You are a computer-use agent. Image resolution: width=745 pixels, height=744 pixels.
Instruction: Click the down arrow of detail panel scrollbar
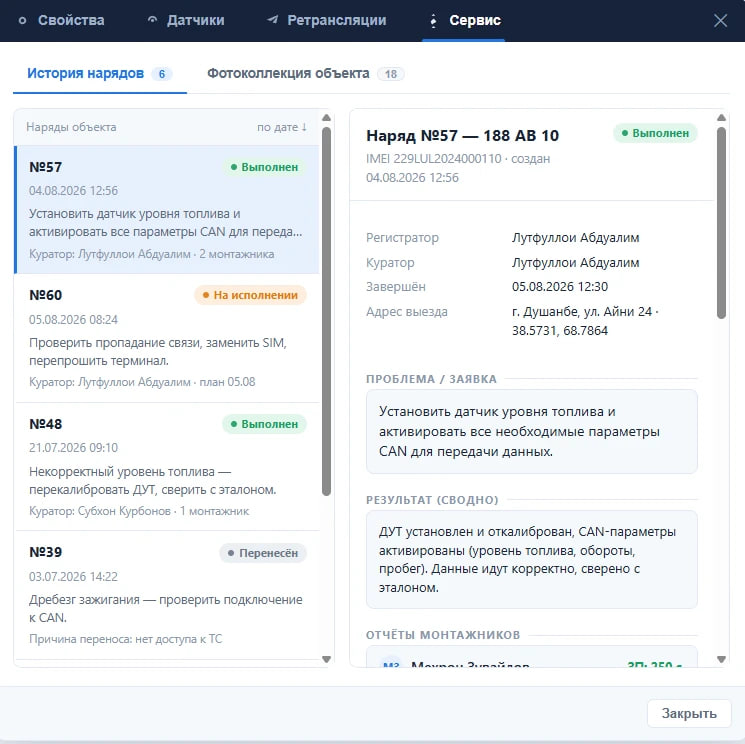pos(721,659)
